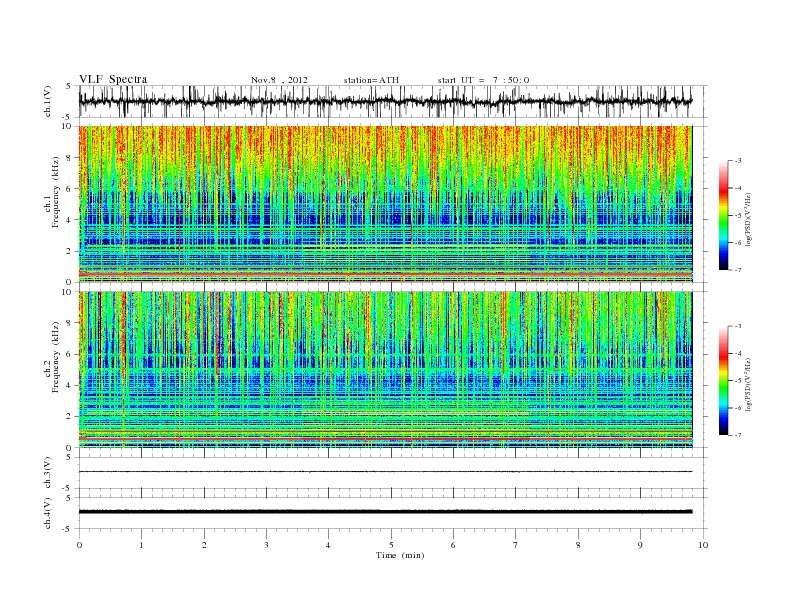Image resolution: width=792 pixels, height=612 pixels.
Task: Click the "7" tick on the time axis
Action: [x=516, y=545]
